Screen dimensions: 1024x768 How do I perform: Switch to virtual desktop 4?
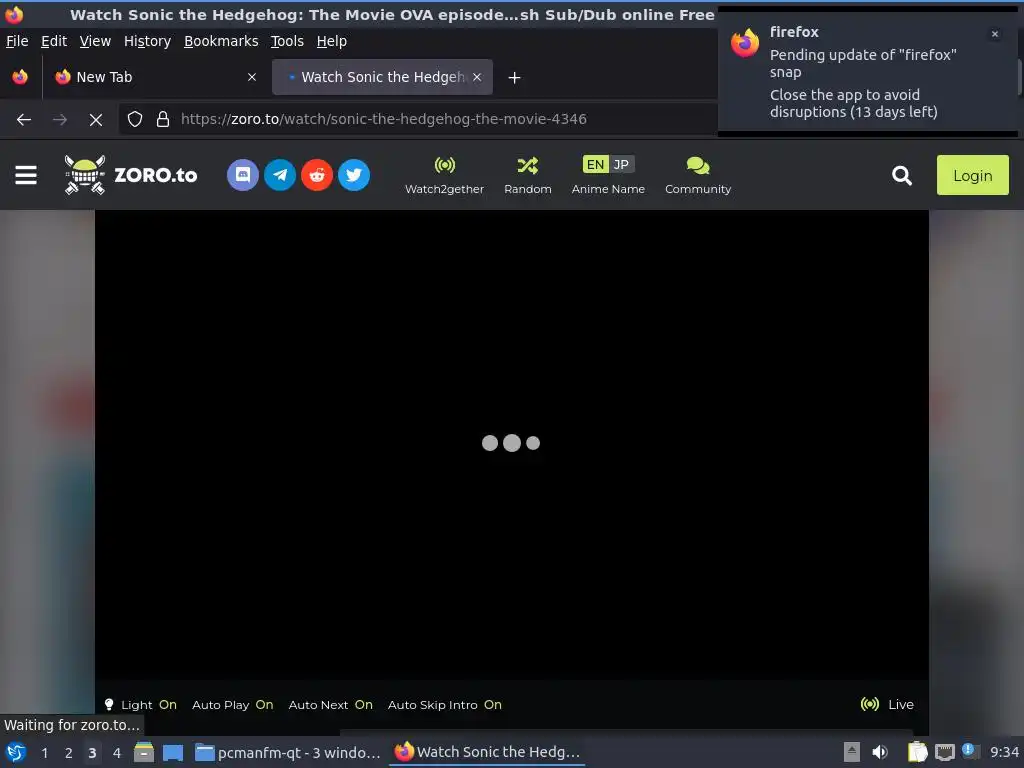point(116,752)
